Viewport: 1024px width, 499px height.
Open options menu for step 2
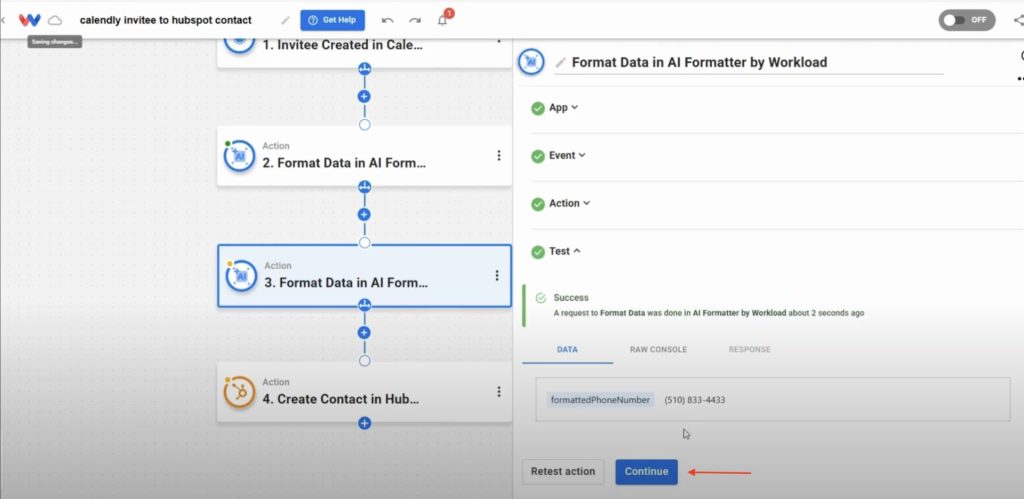click(x=499, y=155)
